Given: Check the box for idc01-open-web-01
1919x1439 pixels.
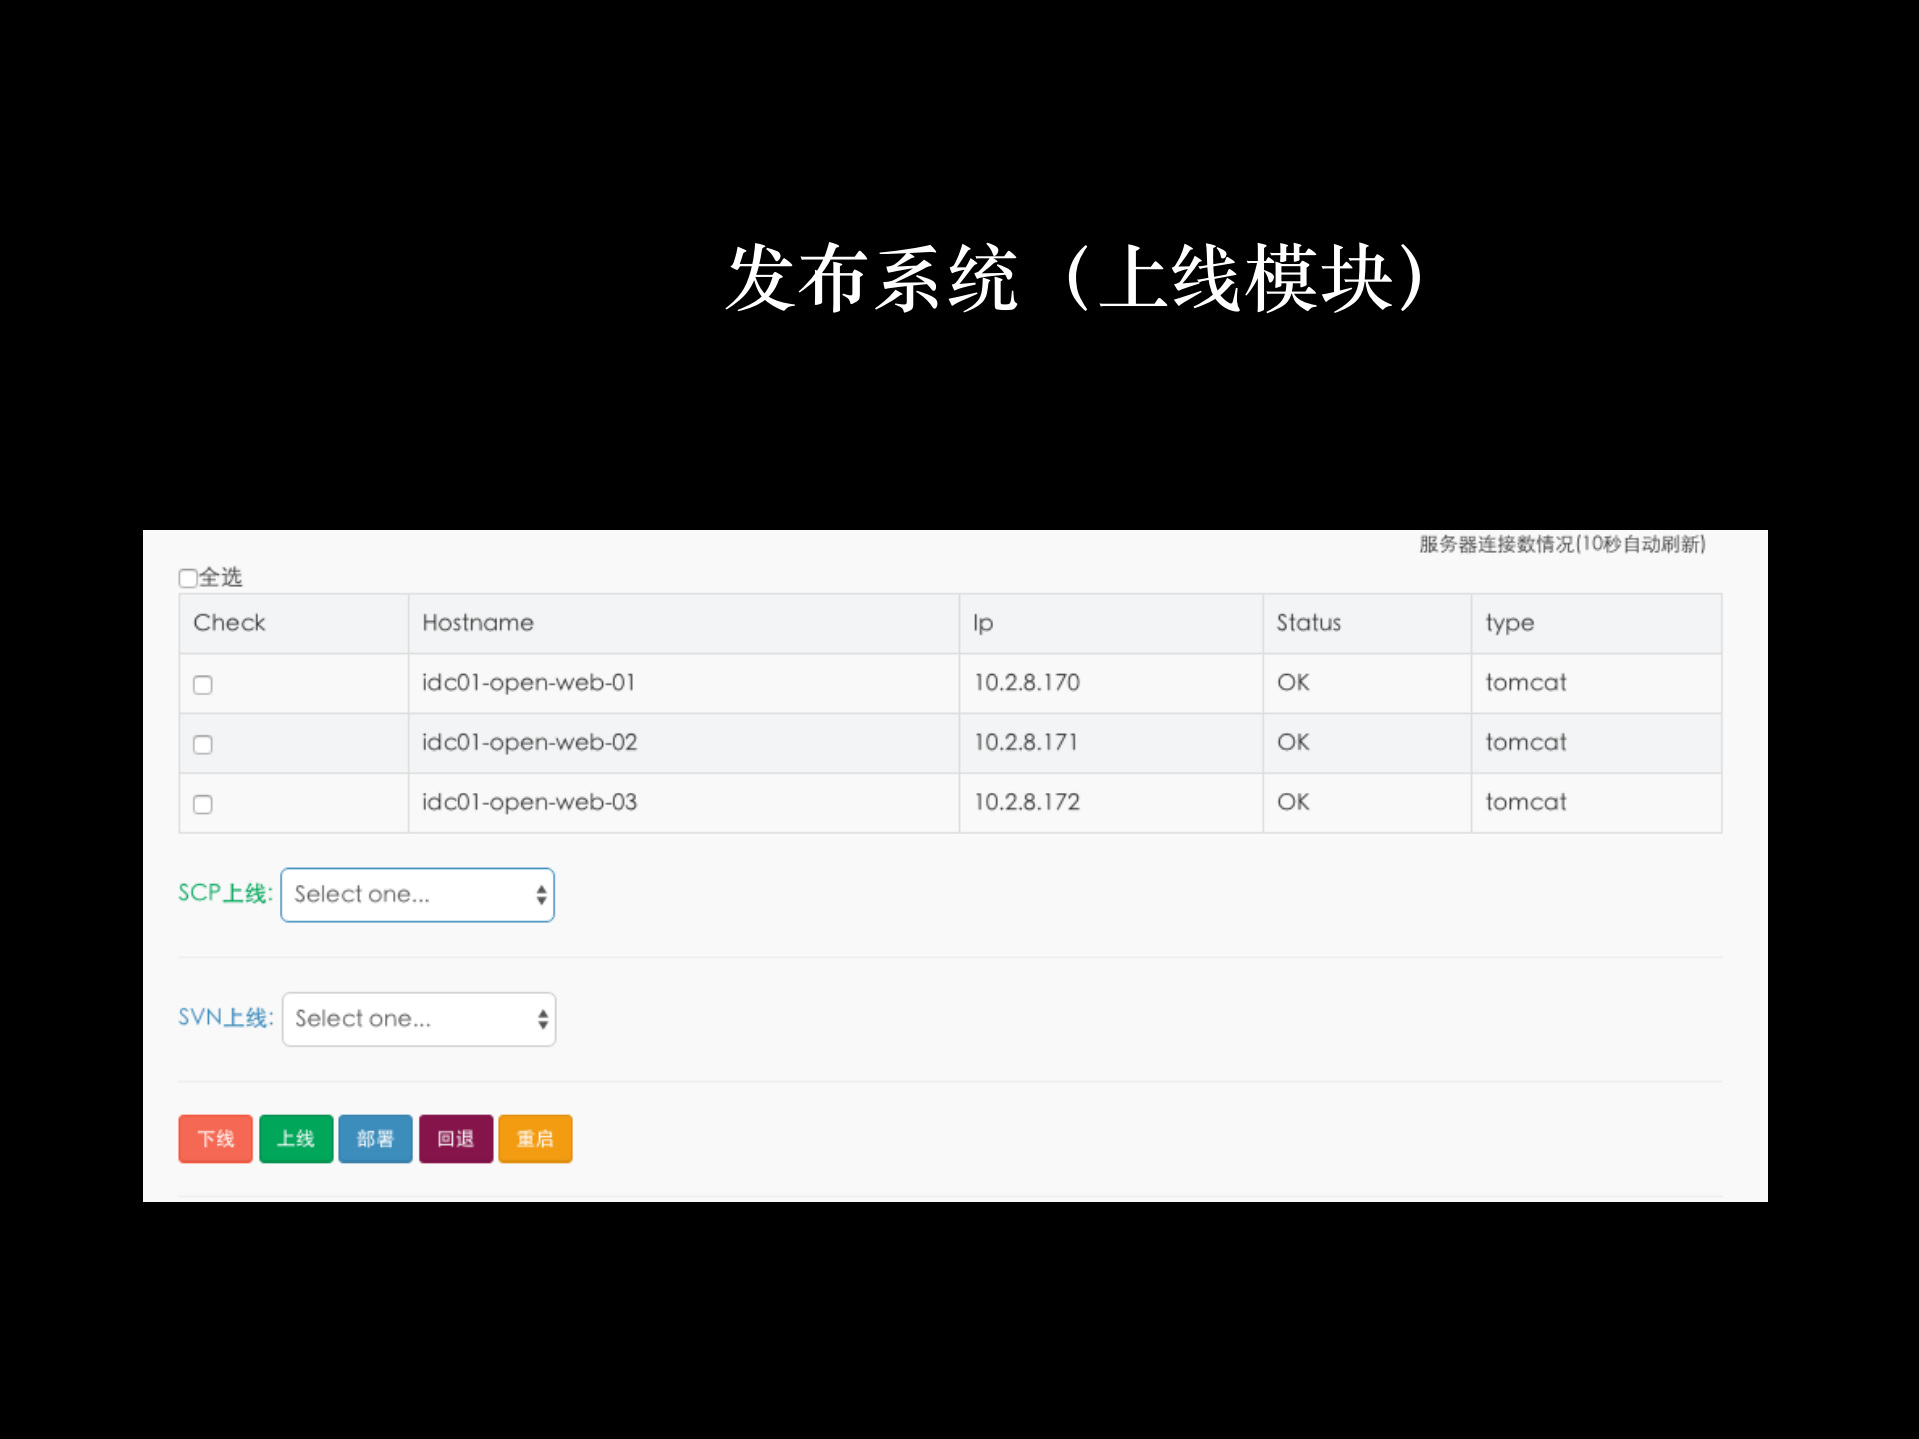Looking at the screenshot, I should 203,685.
